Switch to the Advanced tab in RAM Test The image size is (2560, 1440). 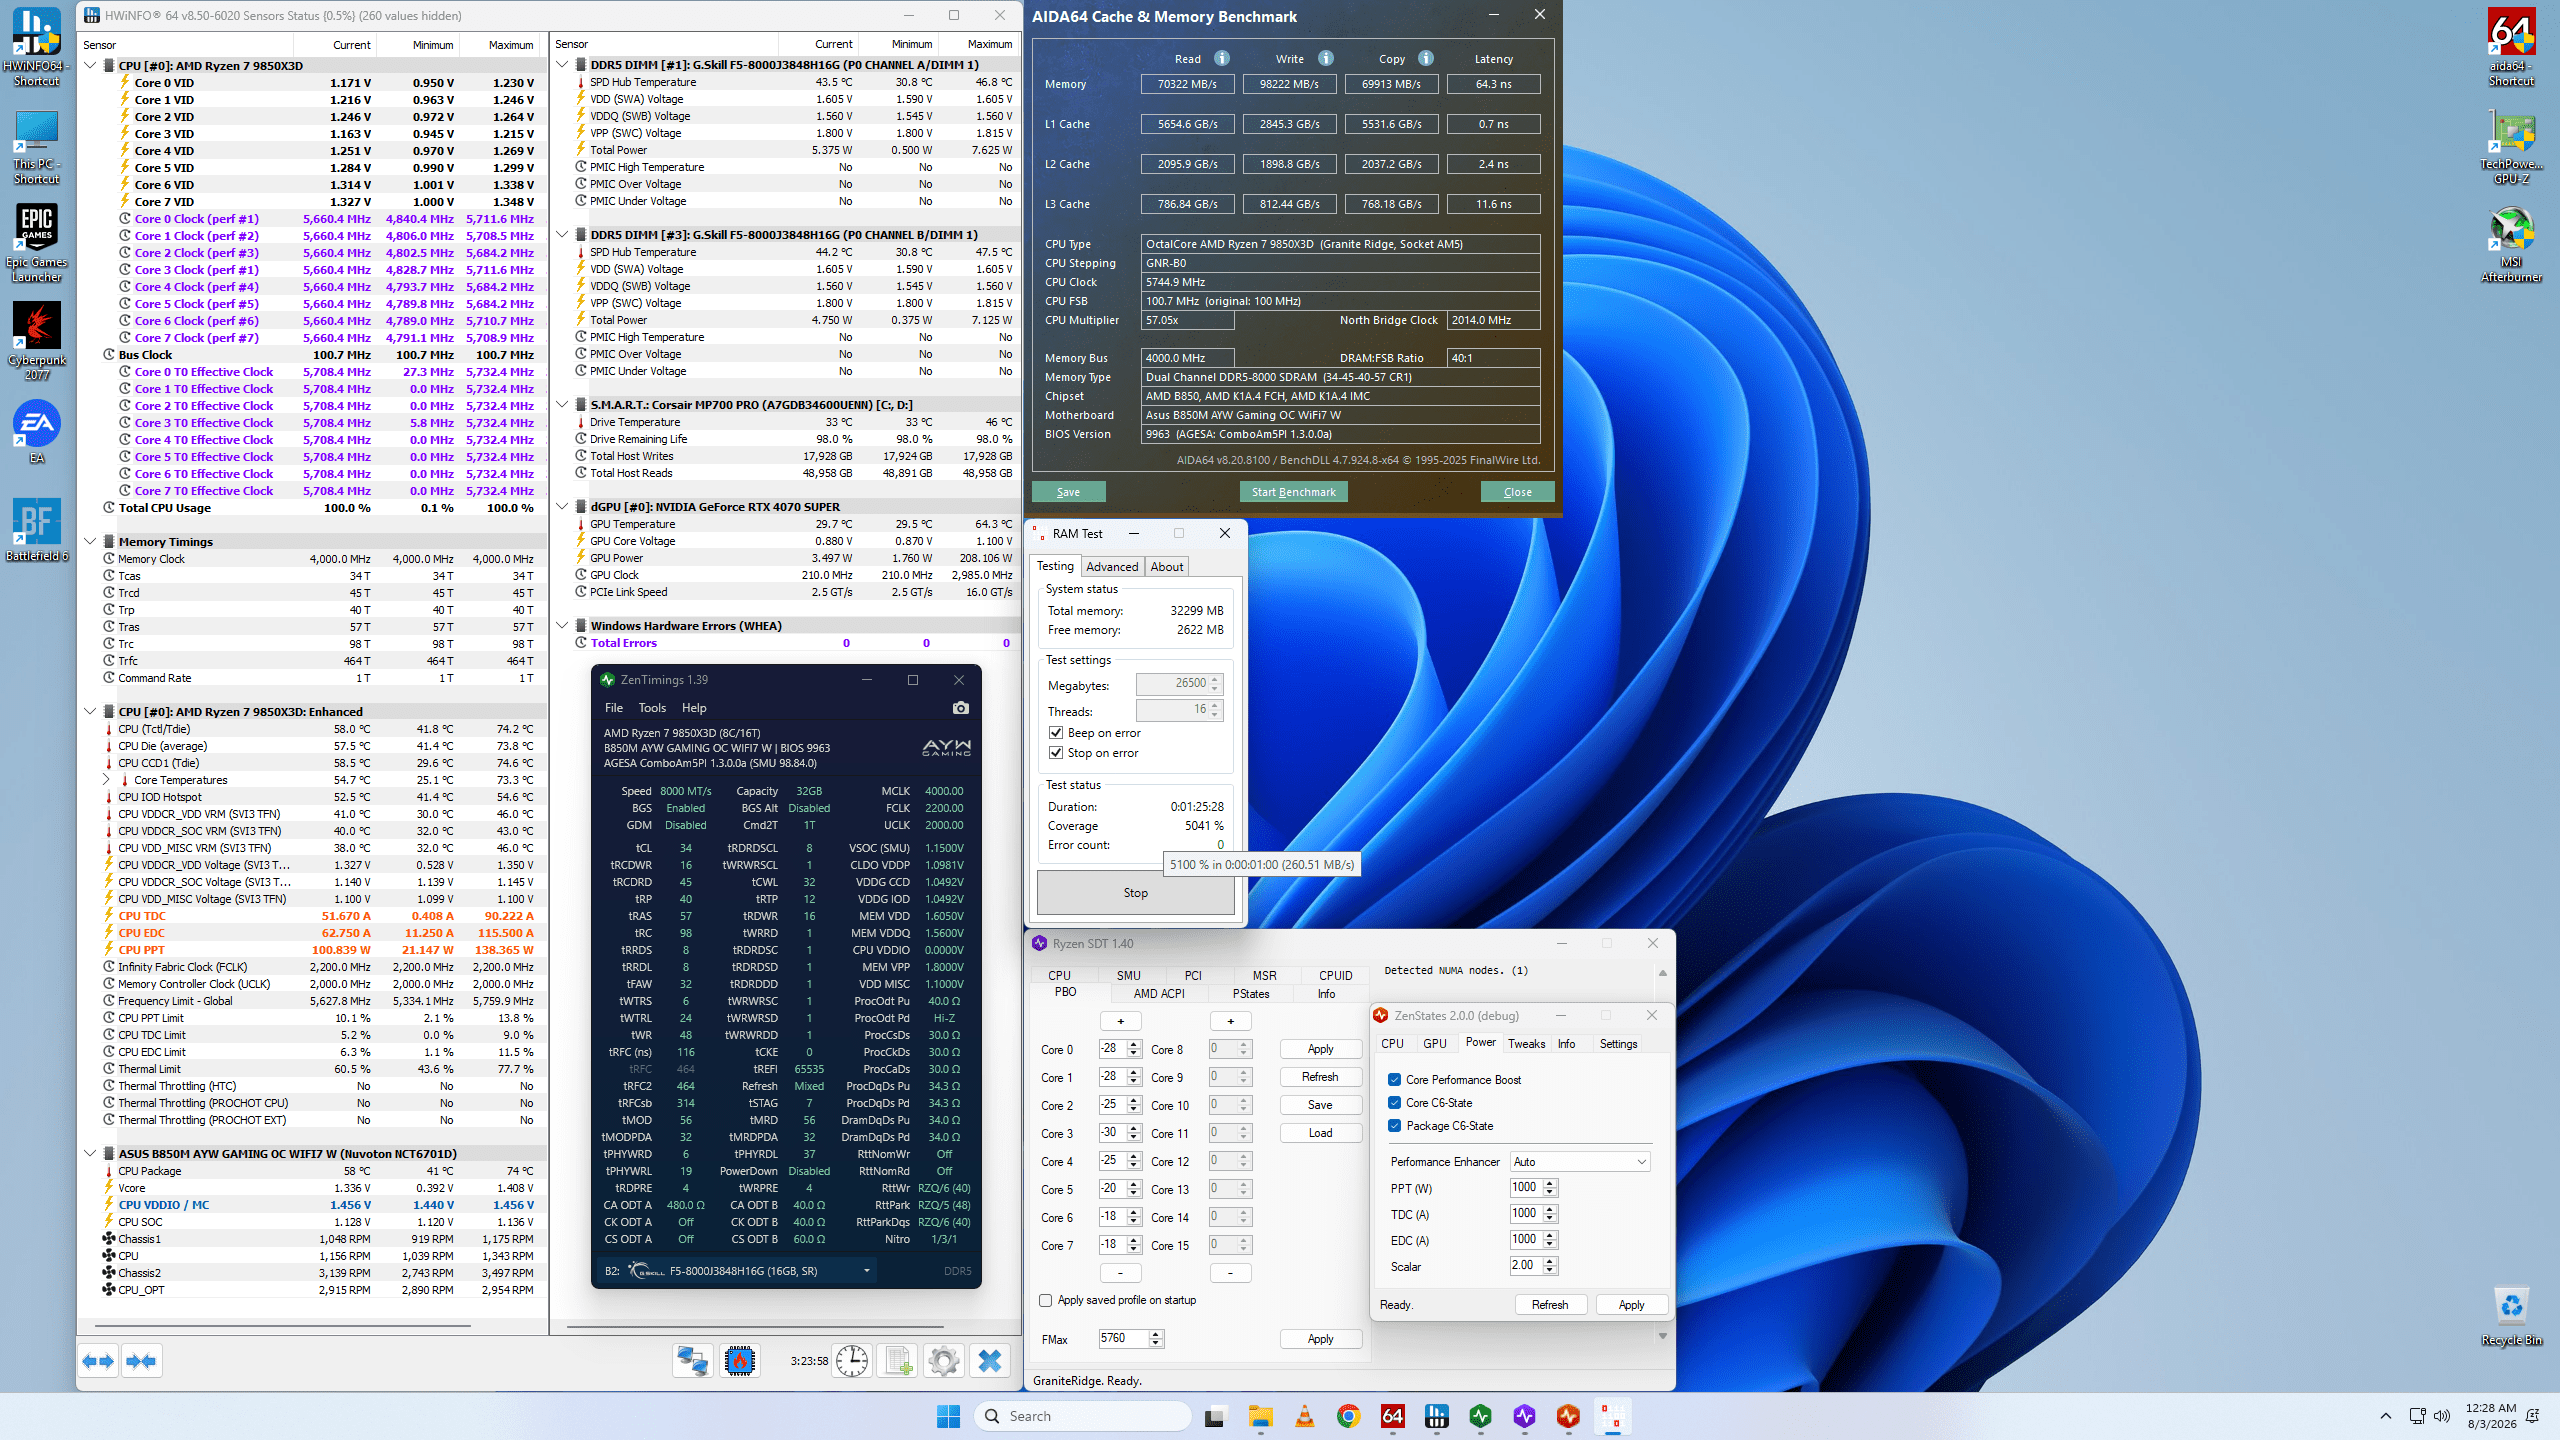[x=1112, y=567]
